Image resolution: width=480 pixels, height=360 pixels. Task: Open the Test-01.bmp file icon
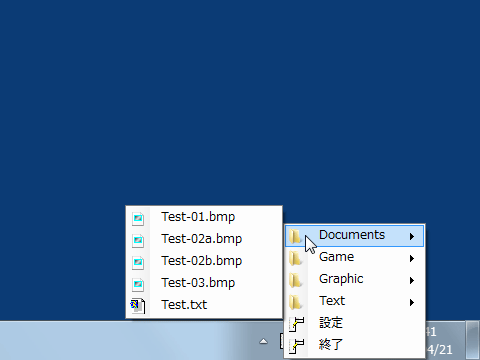pos(138,219)
